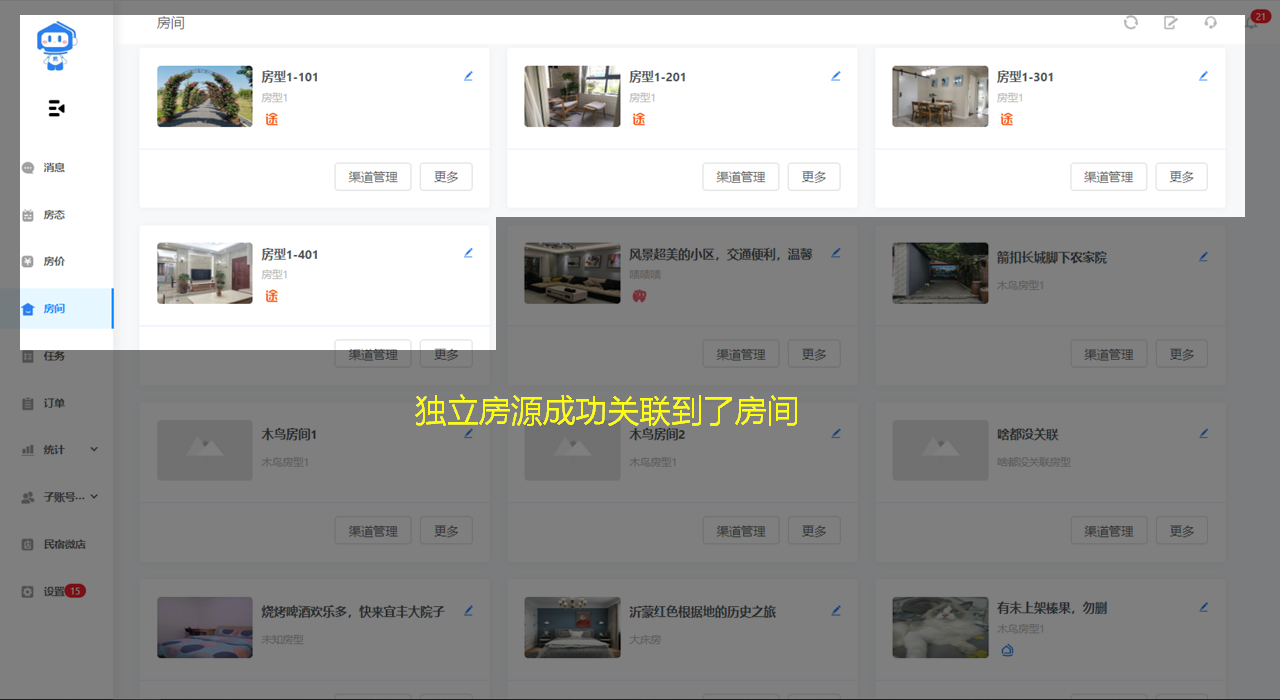Viewport: 1280px width, 700px height.
Task: Click the title 箭扣长城脚下农家院
Action: [1052, 257]
